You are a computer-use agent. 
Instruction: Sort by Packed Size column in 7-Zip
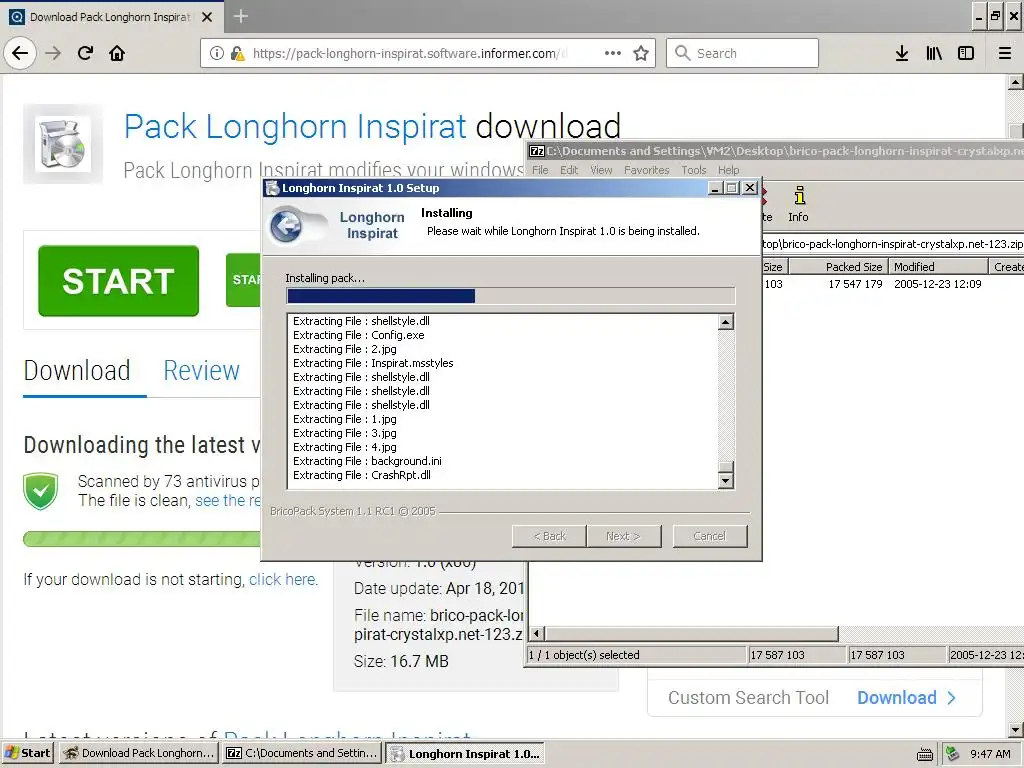837,266
